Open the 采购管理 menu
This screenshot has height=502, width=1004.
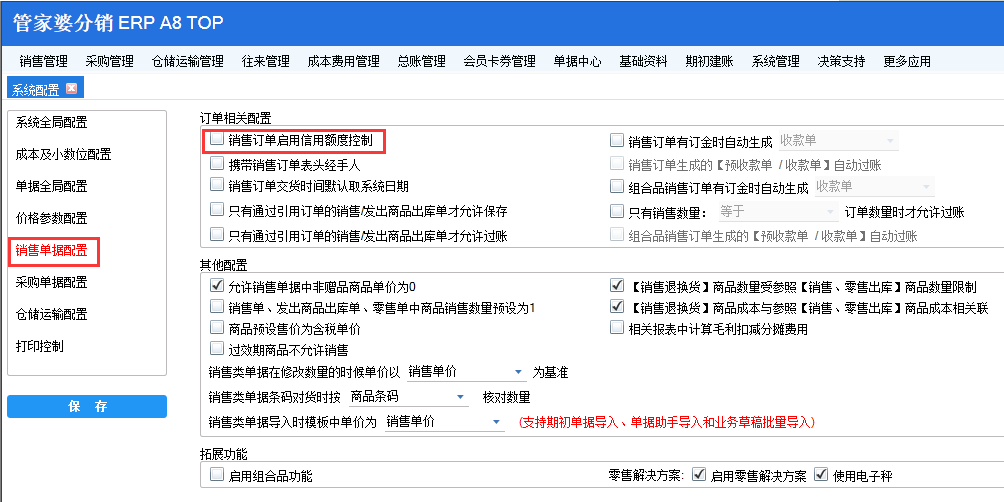(109, 62)
